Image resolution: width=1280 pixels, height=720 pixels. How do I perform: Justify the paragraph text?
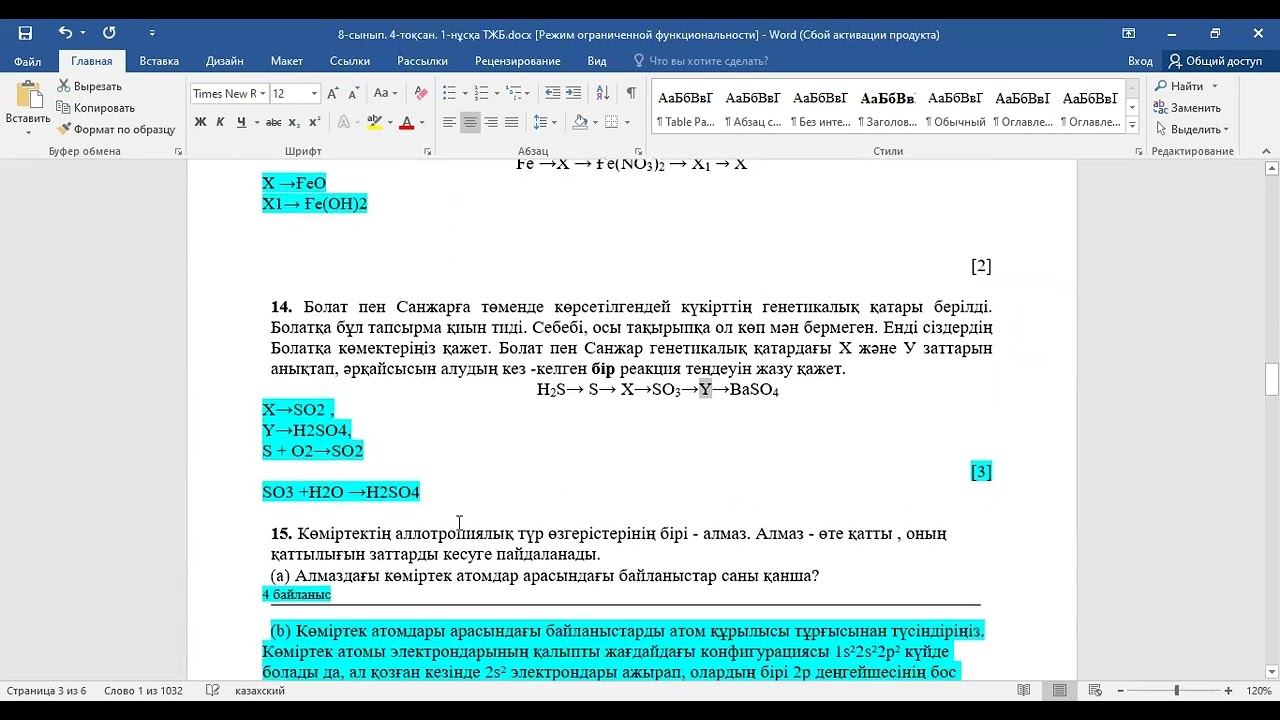coord(512,122)
